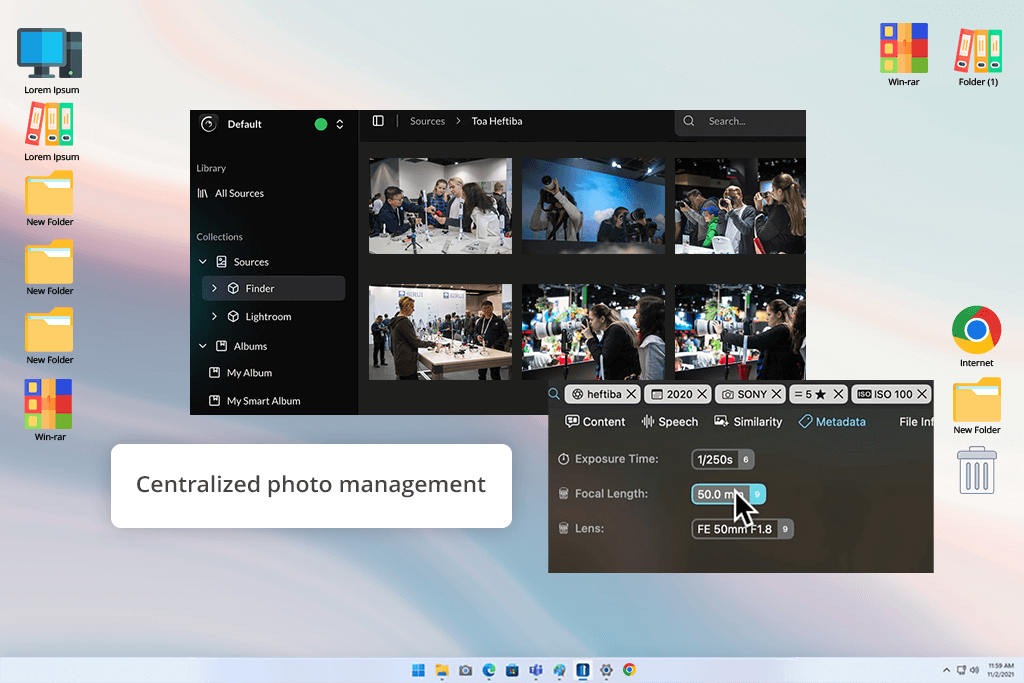1024x683 pixels.
Task: Open the Folder (1) desktop icon
Action: coord(978,57)
